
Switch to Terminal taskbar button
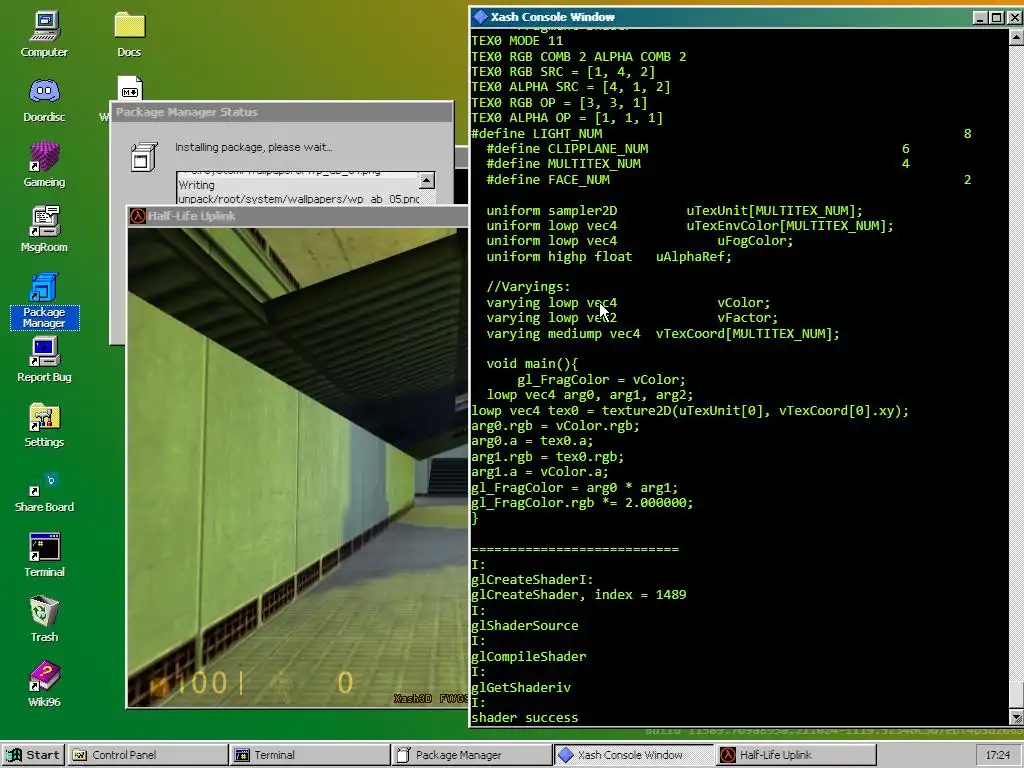tap(310, 754)
